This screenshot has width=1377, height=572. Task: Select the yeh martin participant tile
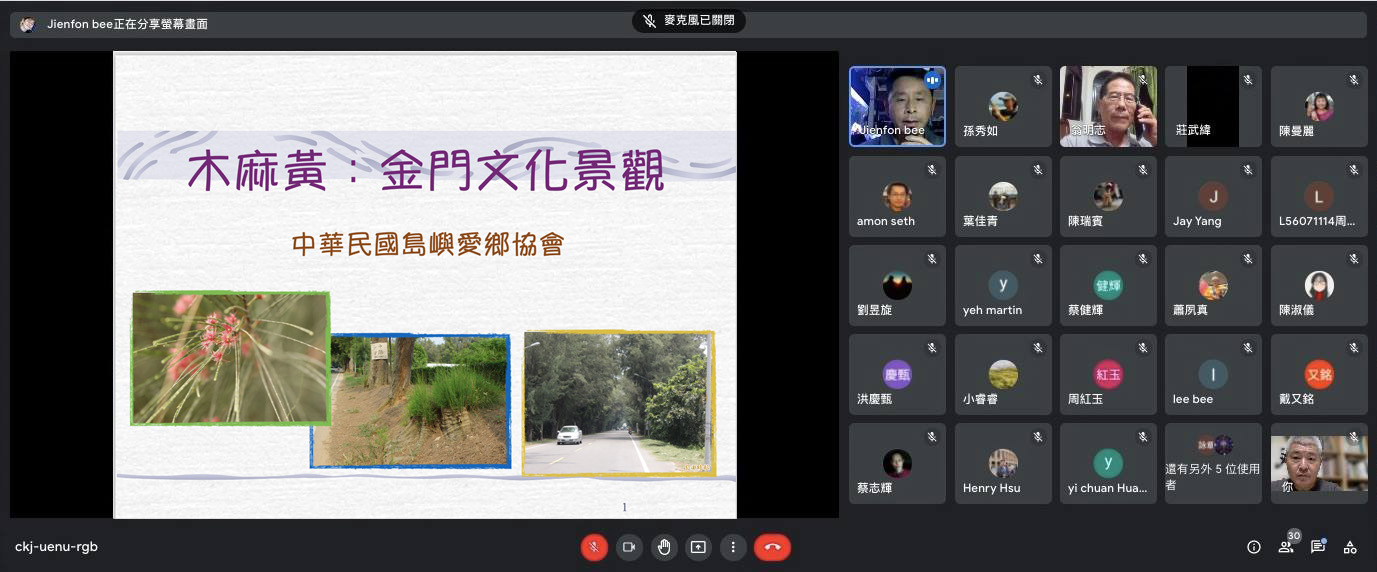[1003, 285]
